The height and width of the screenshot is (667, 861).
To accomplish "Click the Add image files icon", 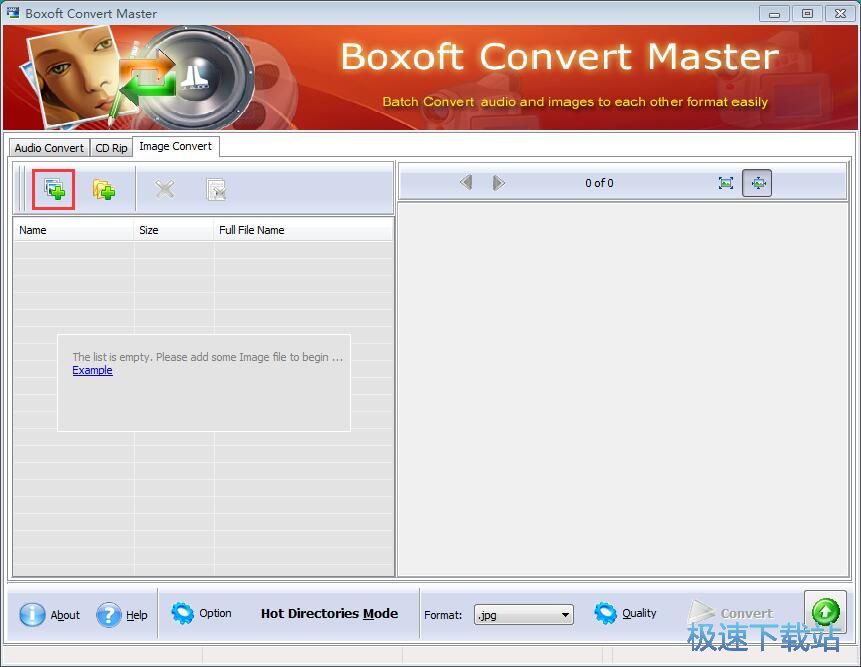I will coord(54,189).
